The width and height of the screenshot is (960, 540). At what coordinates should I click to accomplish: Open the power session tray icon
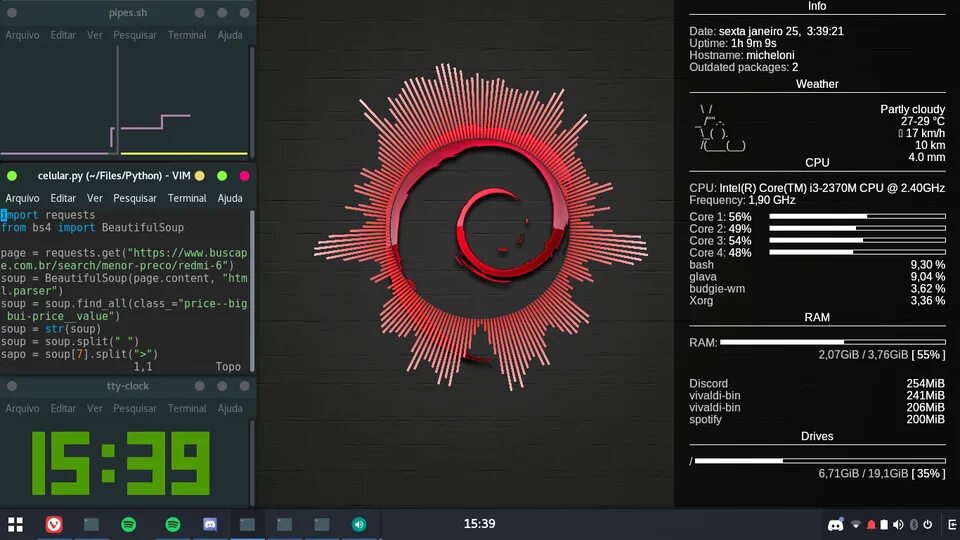[x=928, y=525]
